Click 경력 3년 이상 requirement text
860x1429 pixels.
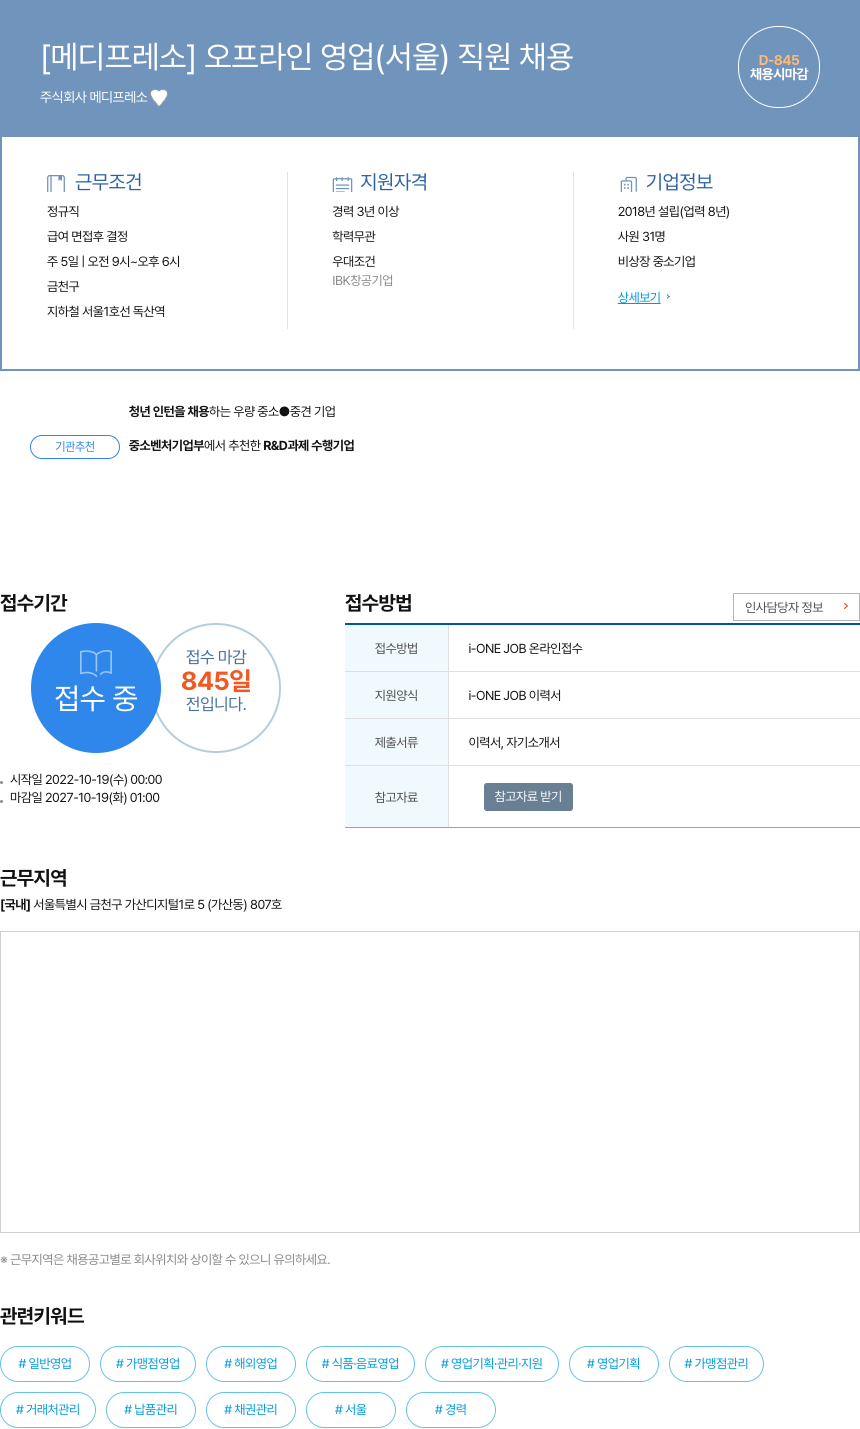pyautogui.click(x=366, y=212)
